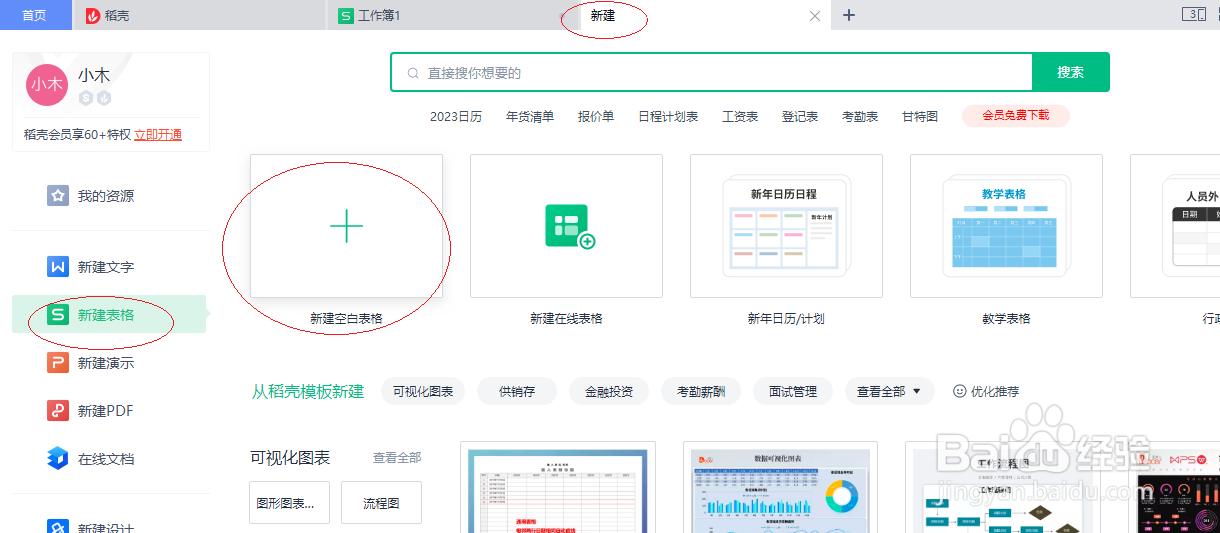Click the 查看全部 link beside 可视化图表
The height and width of the screenshot is (533, 1220).
[397, 457]
